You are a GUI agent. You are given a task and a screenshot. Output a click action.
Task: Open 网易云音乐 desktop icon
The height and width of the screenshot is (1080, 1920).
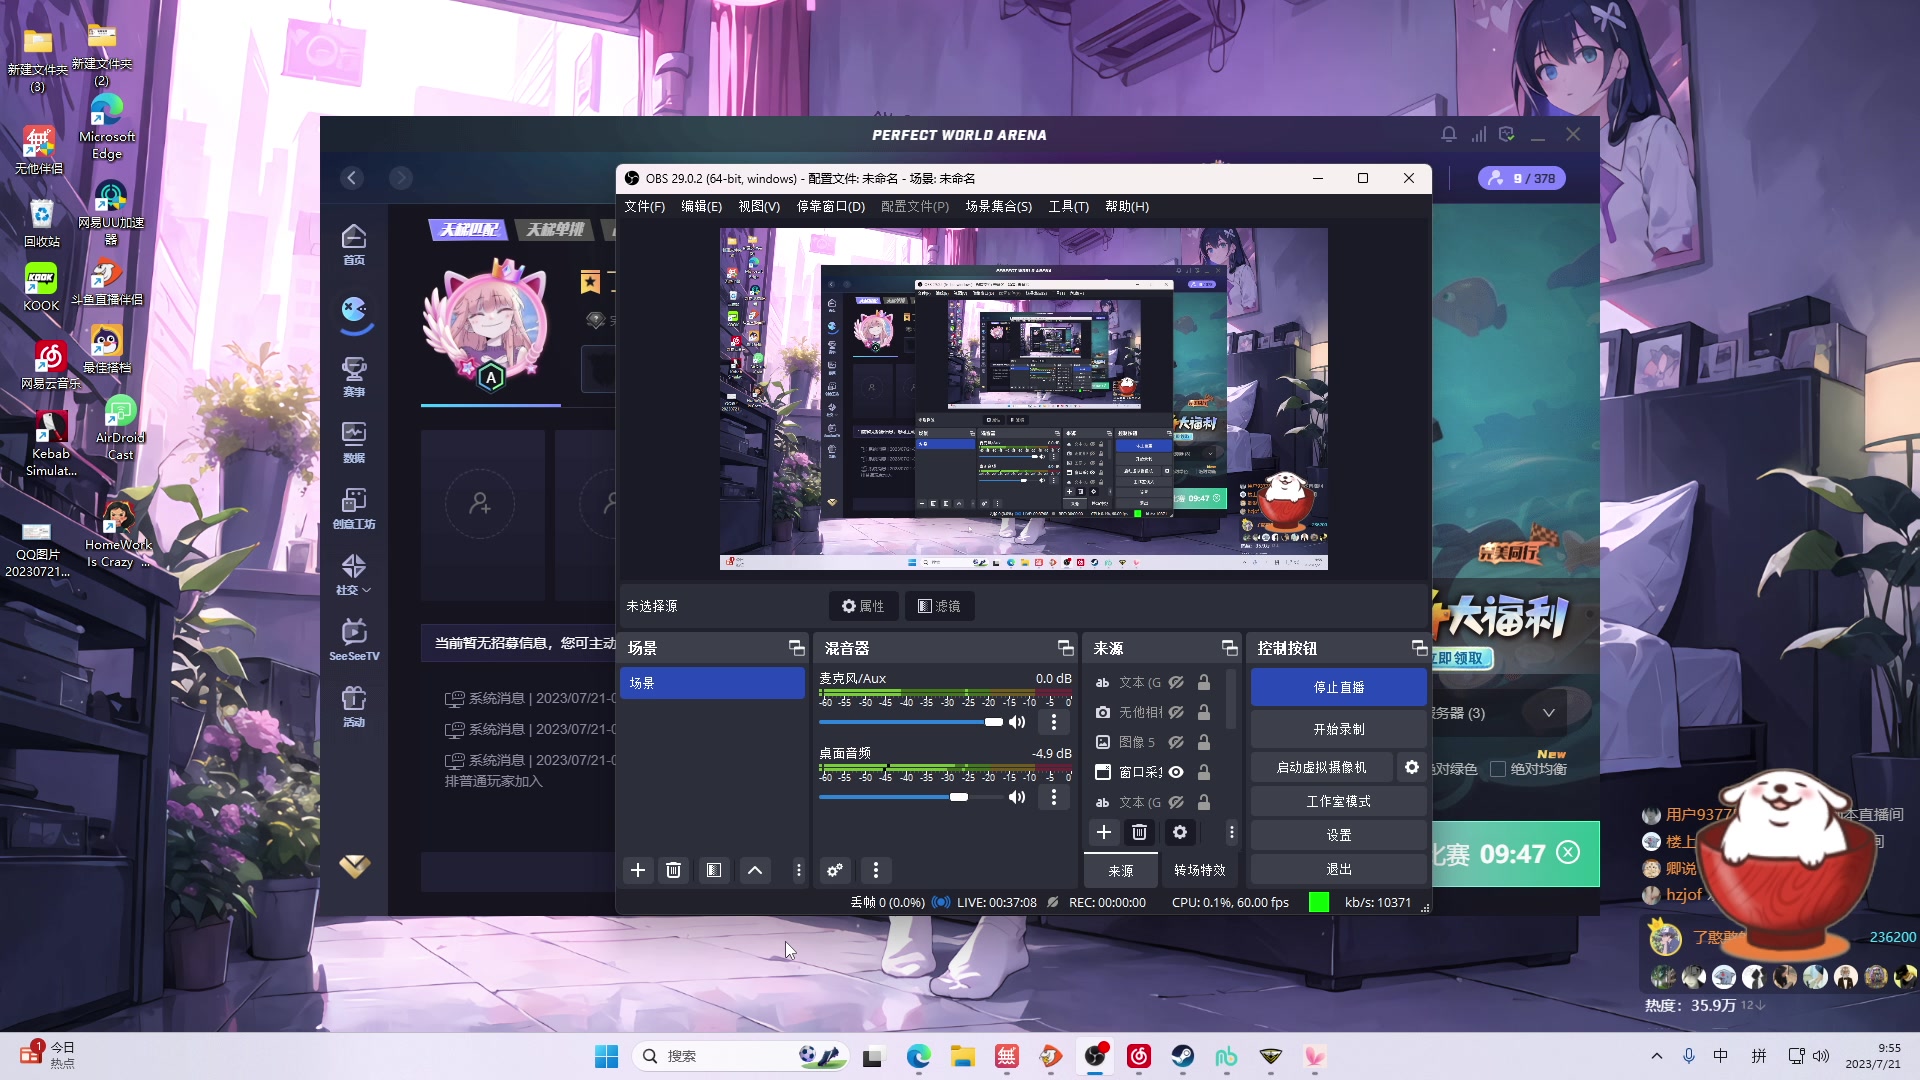click(50, 365)
